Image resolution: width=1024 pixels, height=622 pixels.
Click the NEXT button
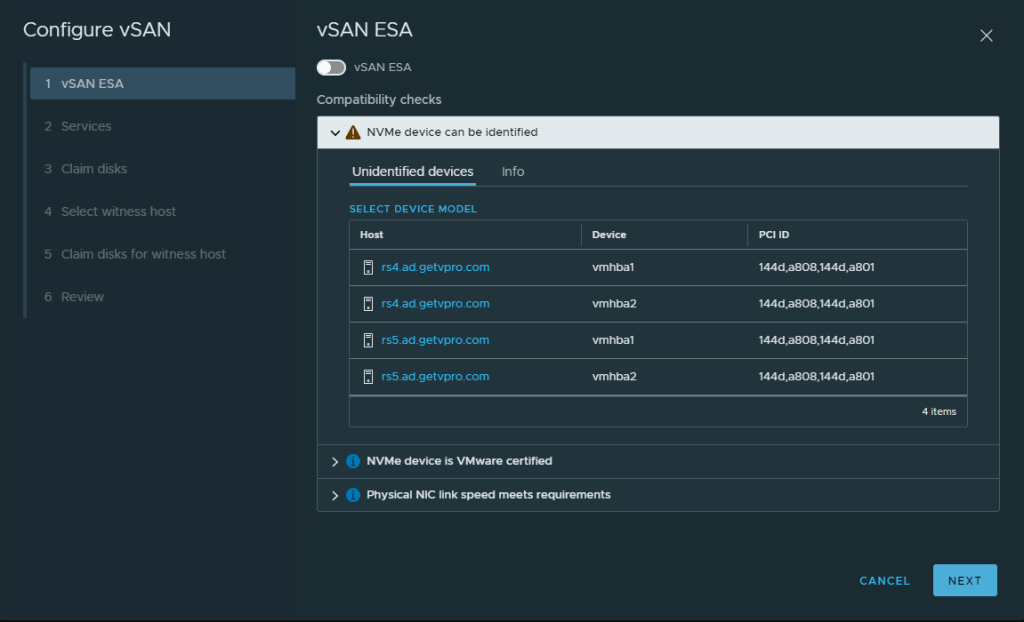[964, 581]
